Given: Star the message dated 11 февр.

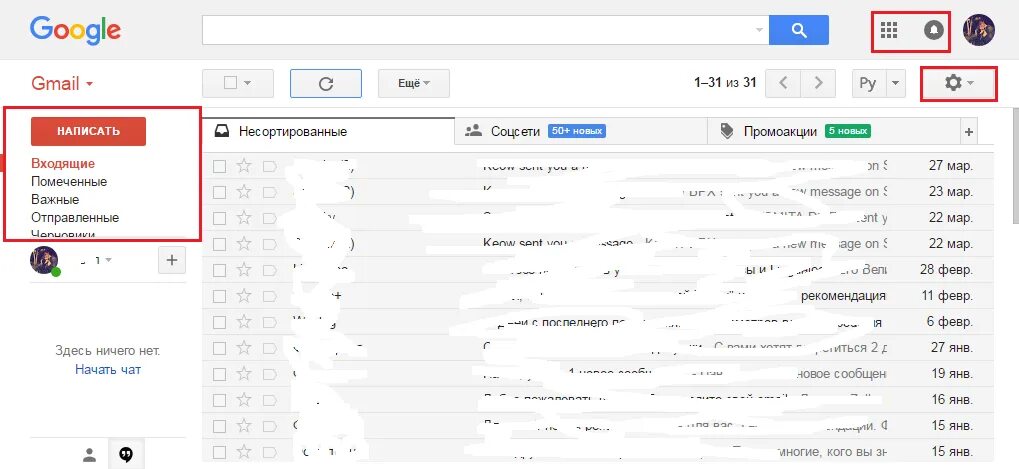Looking at the screenshot, I should coord(244,296).
